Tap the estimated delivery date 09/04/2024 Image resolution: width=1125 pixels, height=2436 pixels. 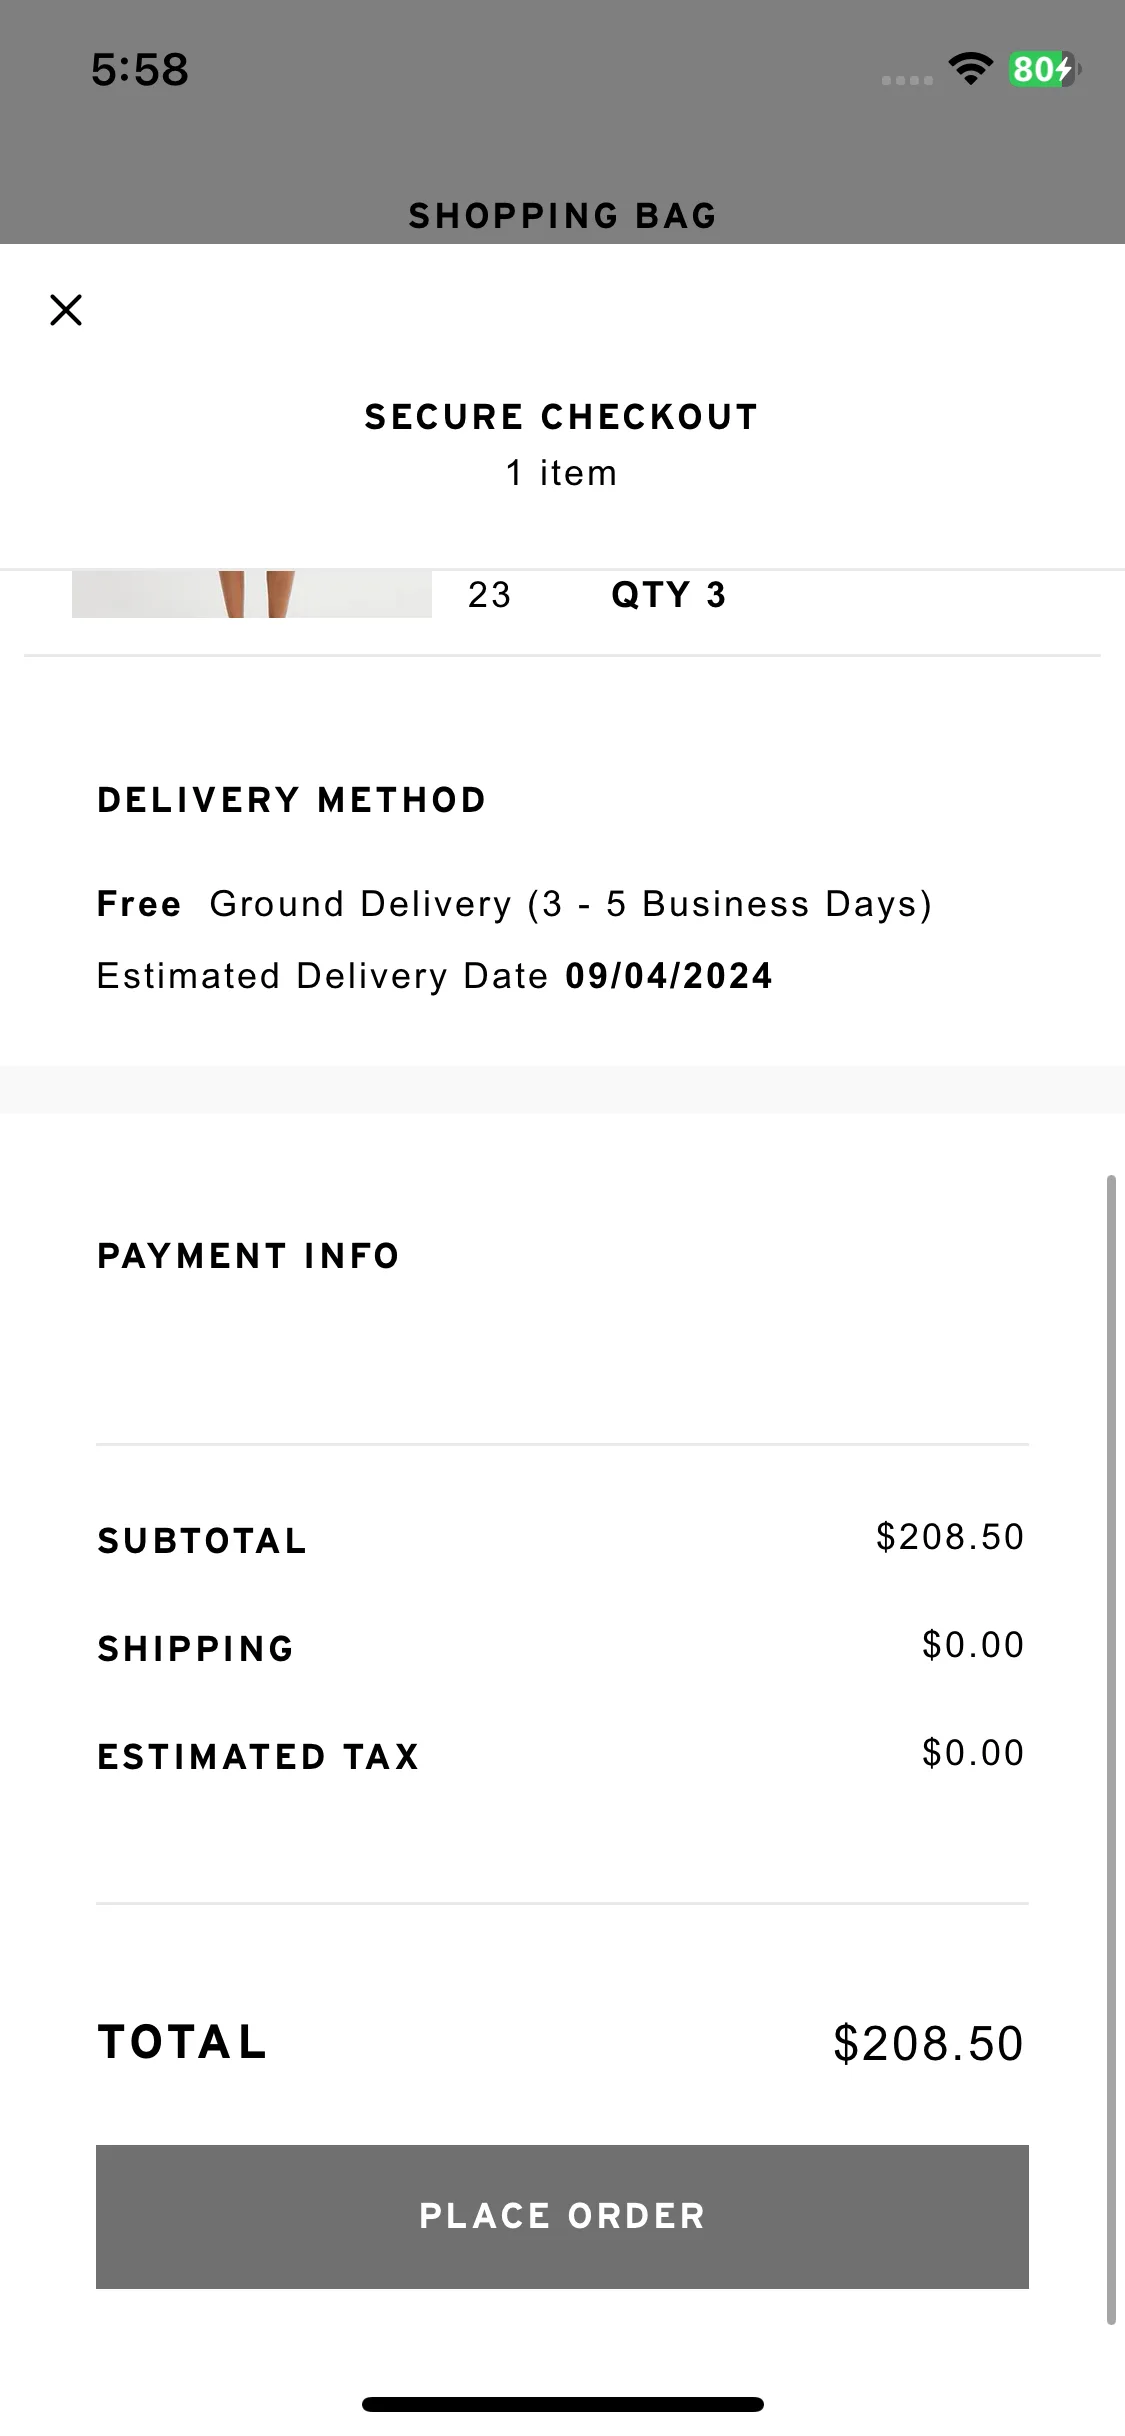669,976
